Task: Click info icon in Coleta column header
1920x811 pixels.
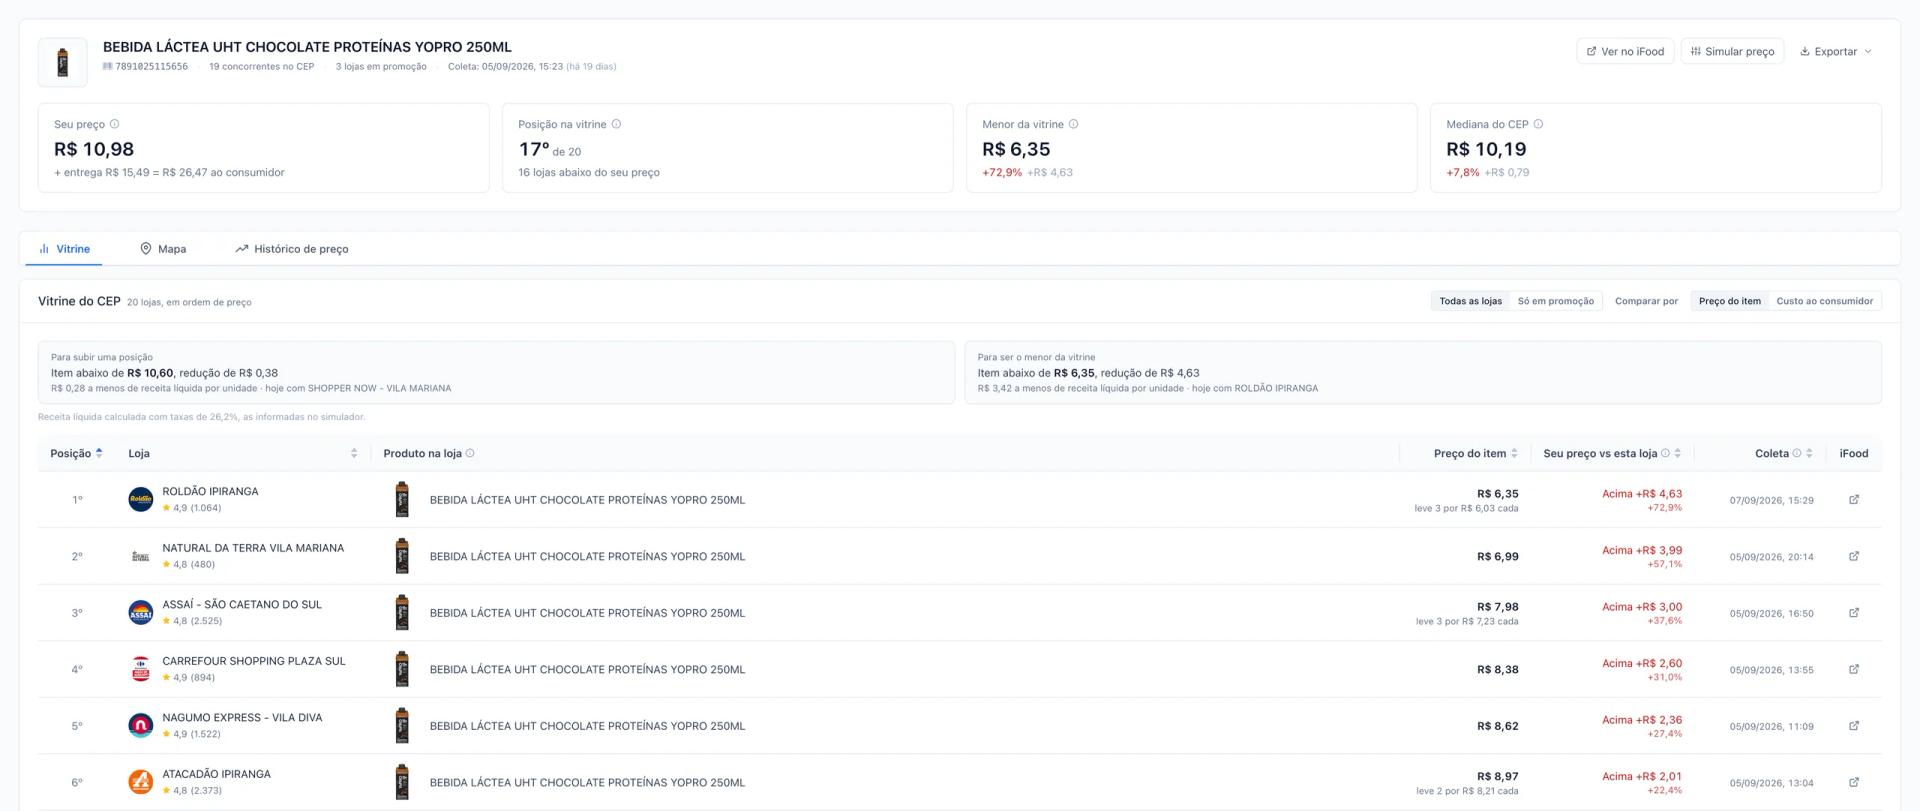Action: [x=1797, y=453]
